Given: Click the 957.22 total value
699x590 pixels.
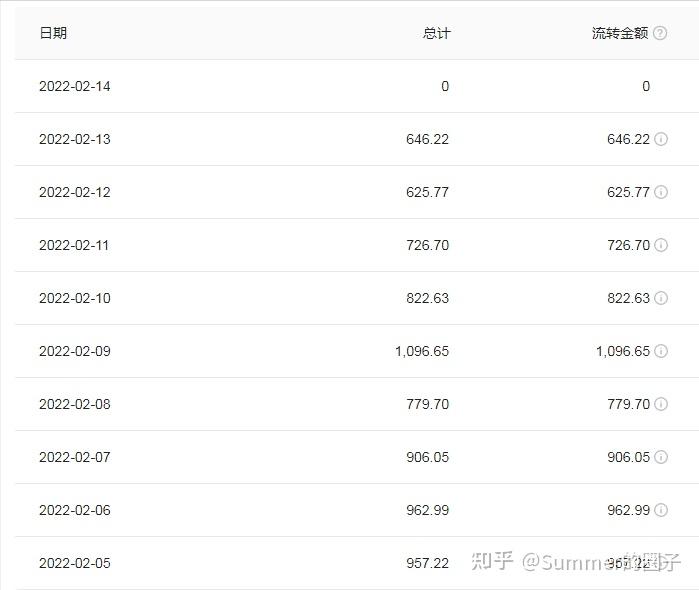Looking at the screenshot, I should 428,563.
